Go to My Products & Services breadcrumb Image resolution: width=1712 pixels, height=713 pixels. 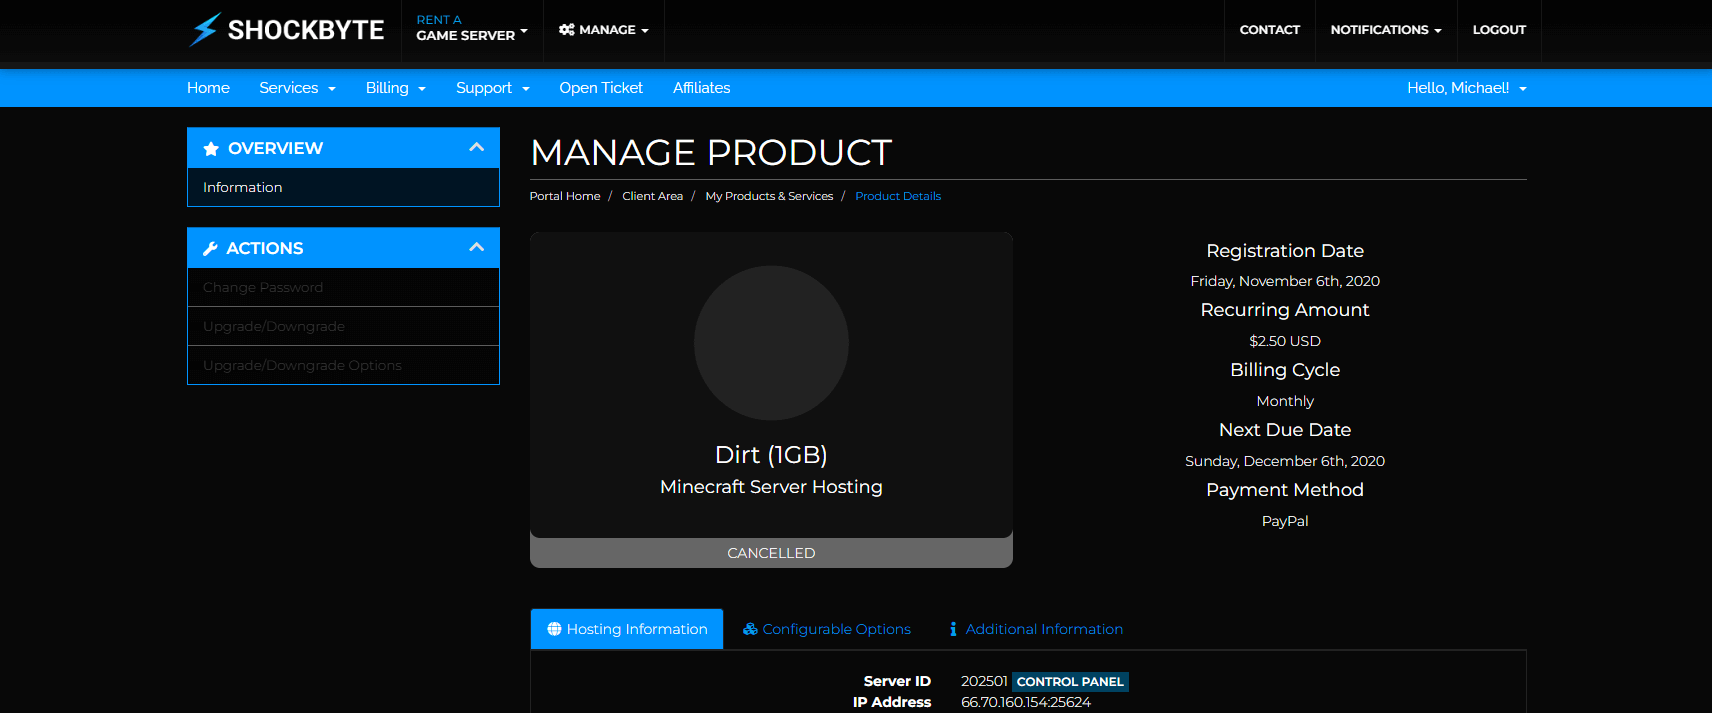tap(769, 196)
